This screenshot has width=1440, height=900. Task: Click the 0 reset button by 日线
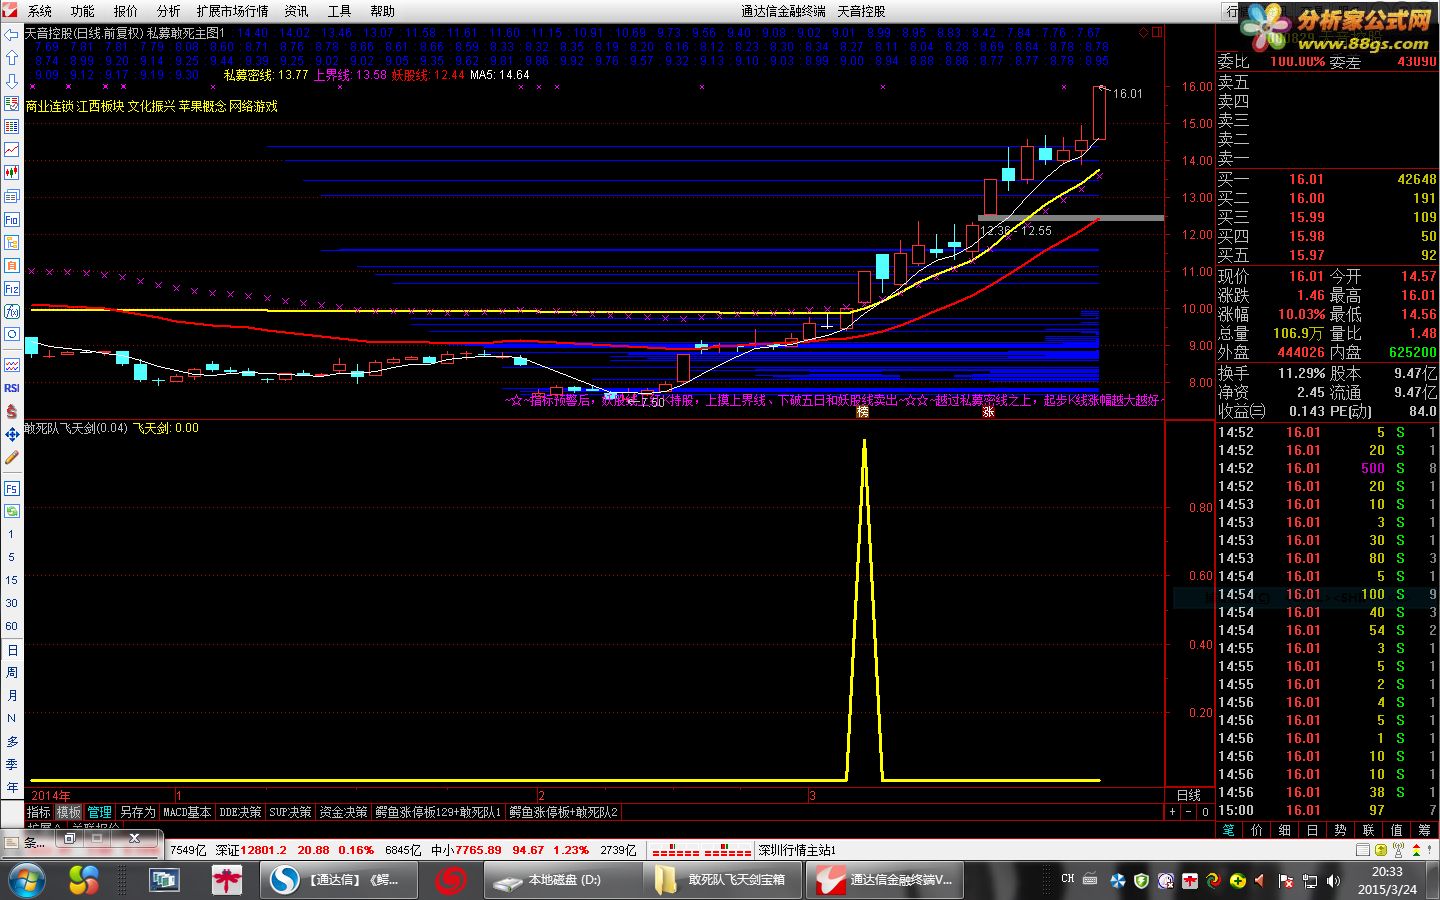(1205, 812)
